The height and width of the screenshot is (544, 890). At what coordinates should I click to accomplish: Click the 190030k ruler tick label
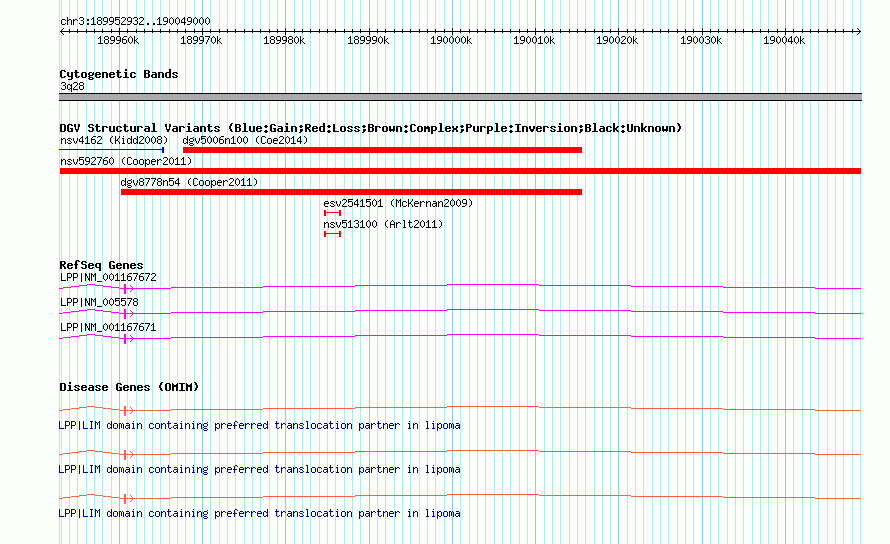coord(701,40)
